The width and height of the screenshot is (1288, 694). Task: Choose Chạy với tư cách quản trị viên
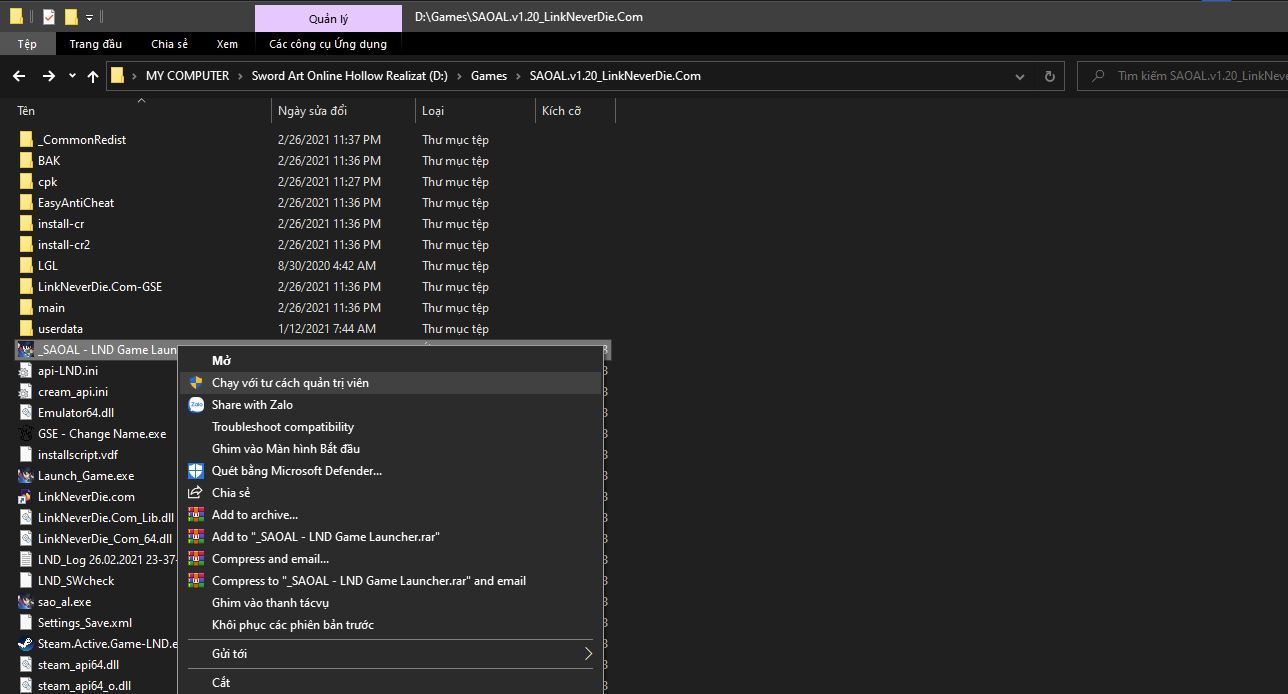pyautogui.click(x=290, y=383)
